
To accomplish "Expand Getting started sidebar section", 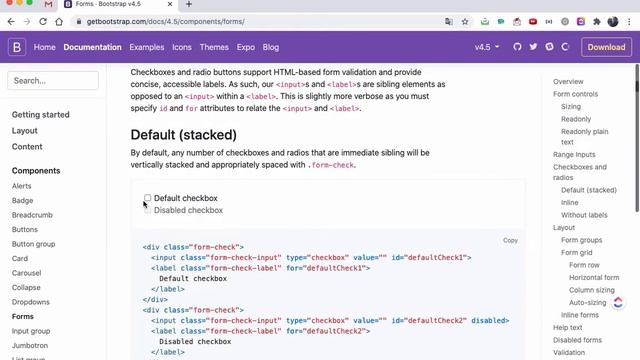I will tap(40, 115).
